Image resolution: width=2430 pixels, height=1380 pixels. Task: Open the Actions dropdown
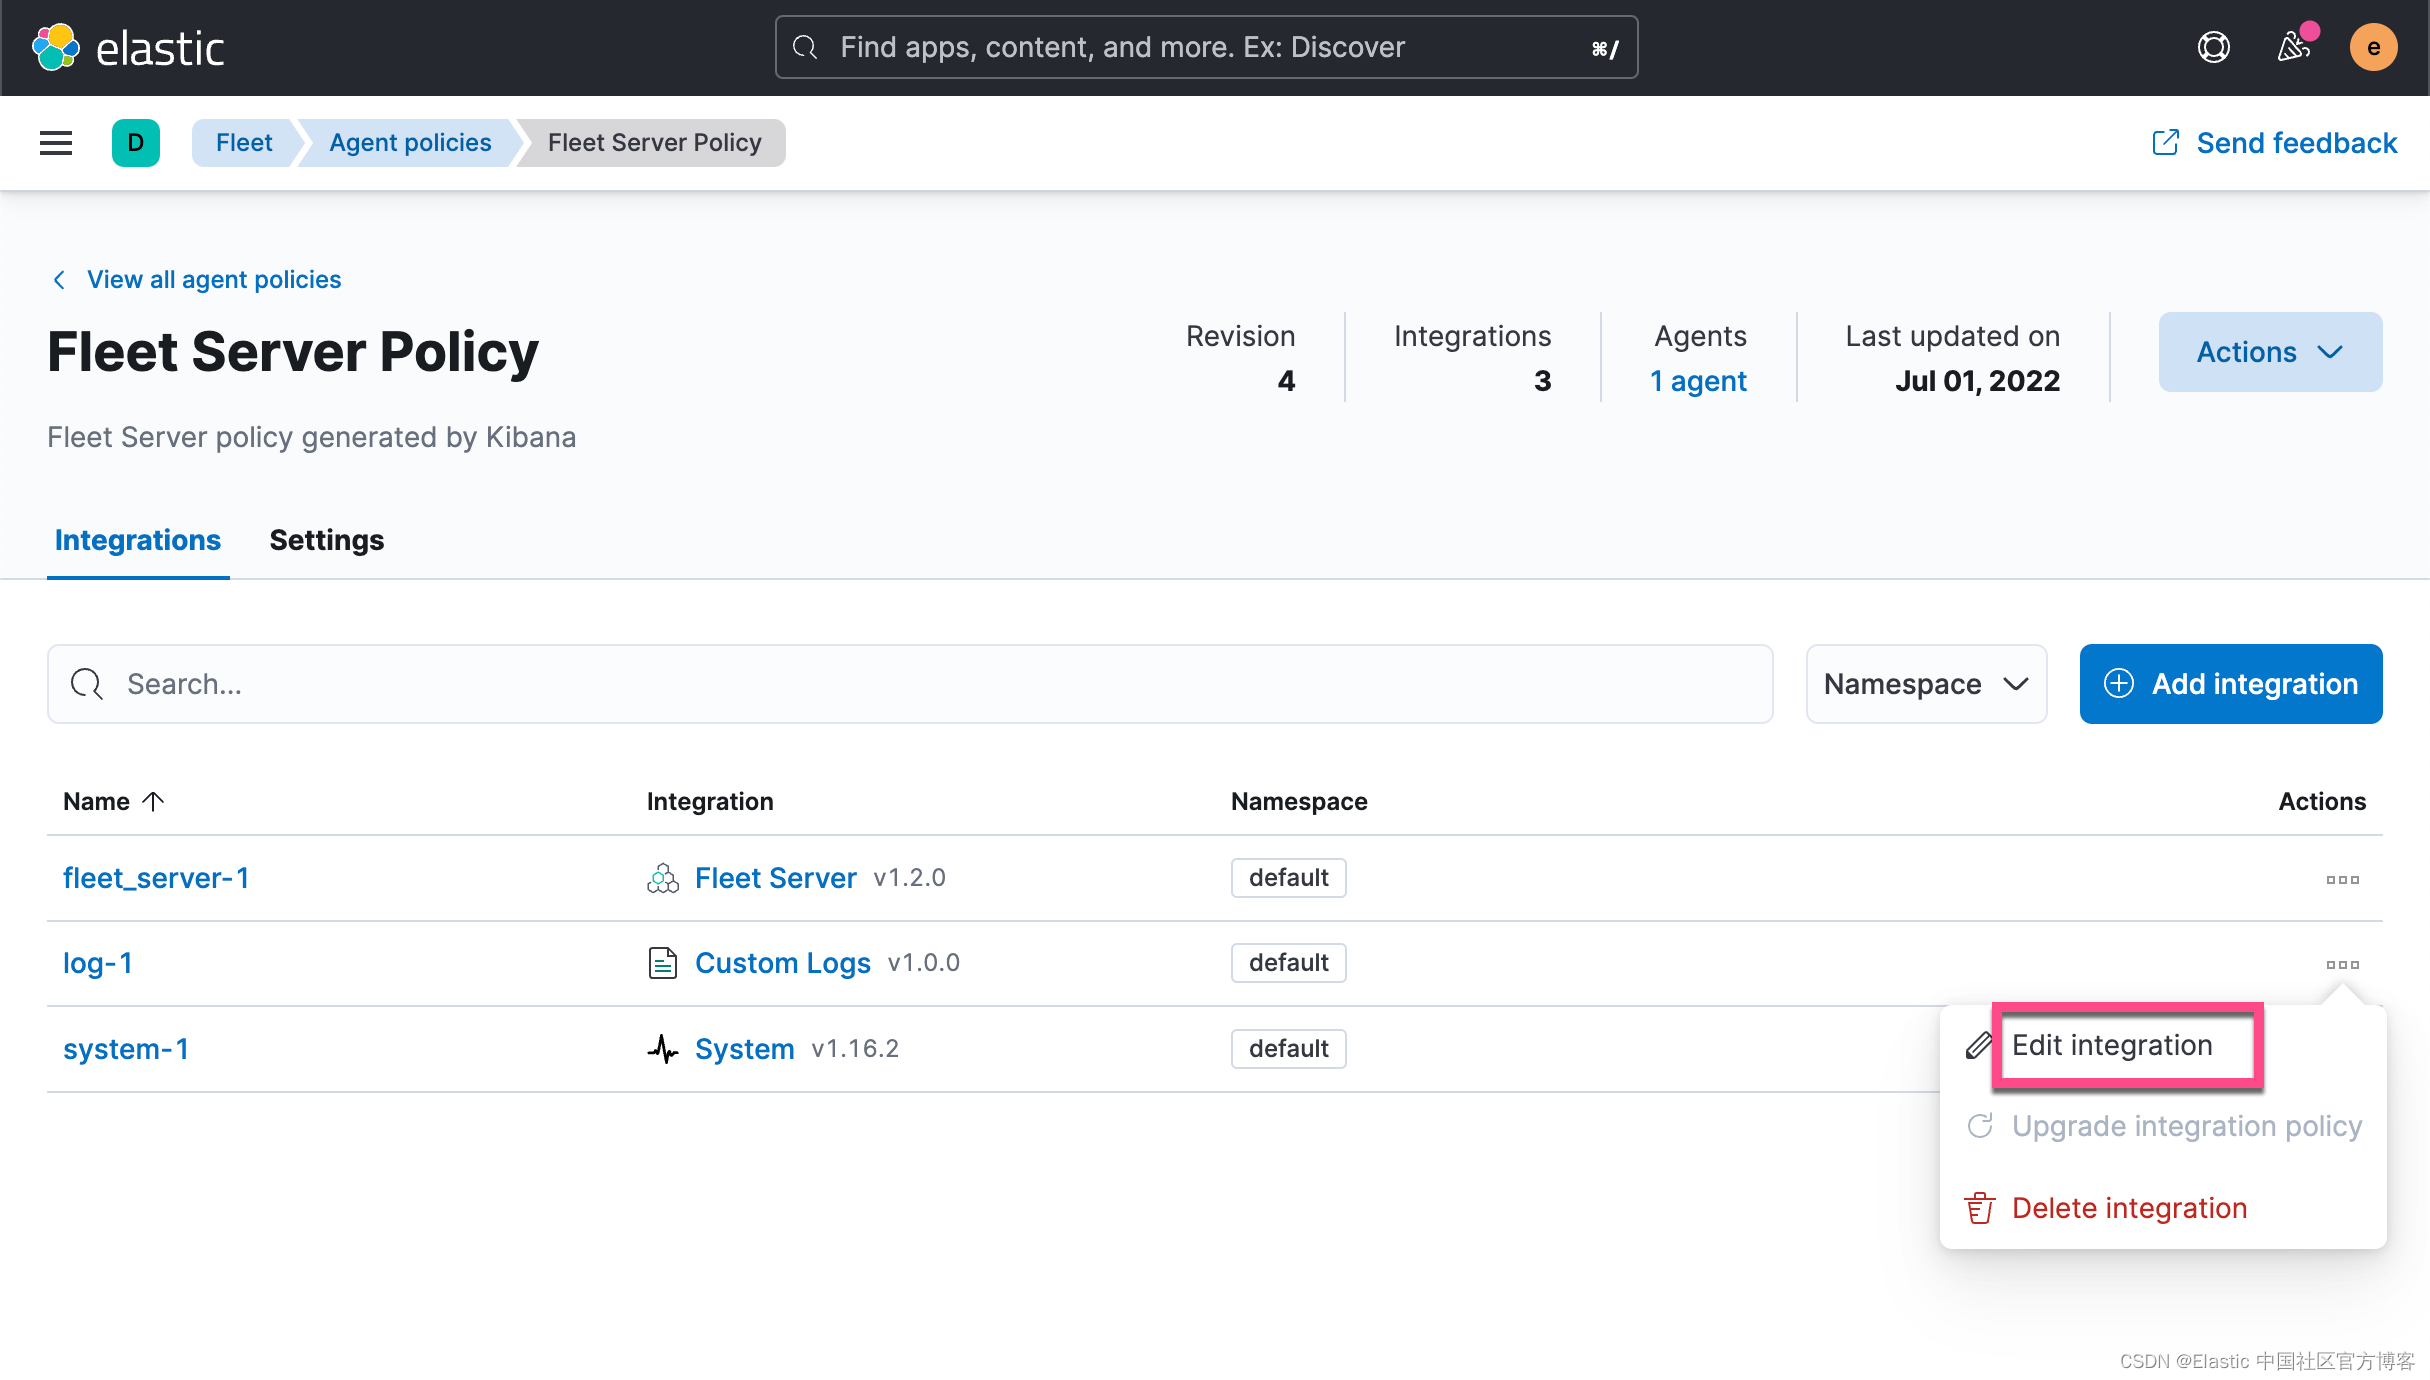[x=2270, y=351]
